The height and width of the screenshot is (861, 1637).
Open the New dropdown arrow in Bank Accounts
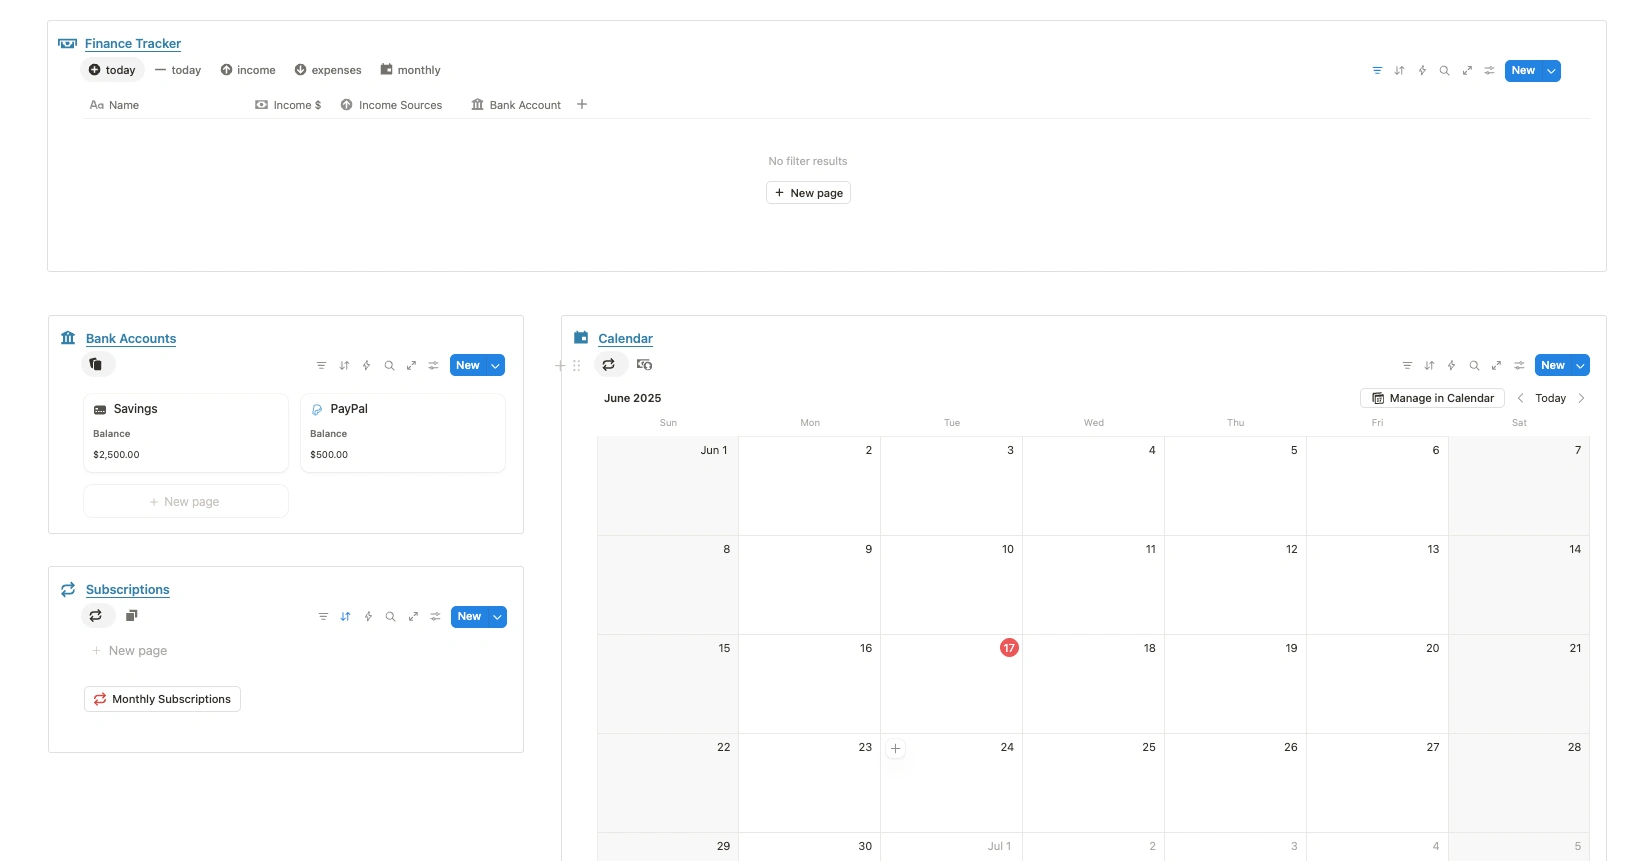tap(495, 366)
